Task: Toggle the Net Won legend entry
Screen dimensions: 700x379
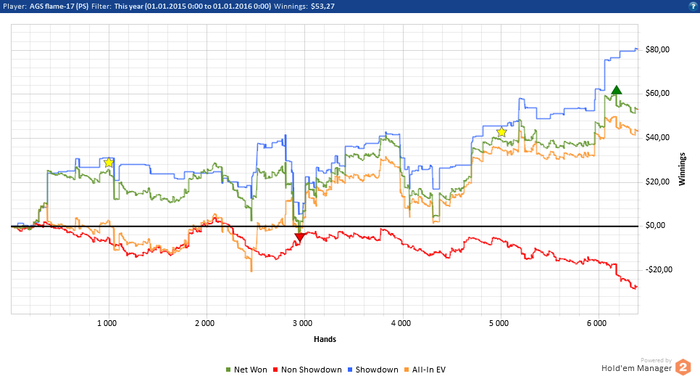Action: pos(247,370)
